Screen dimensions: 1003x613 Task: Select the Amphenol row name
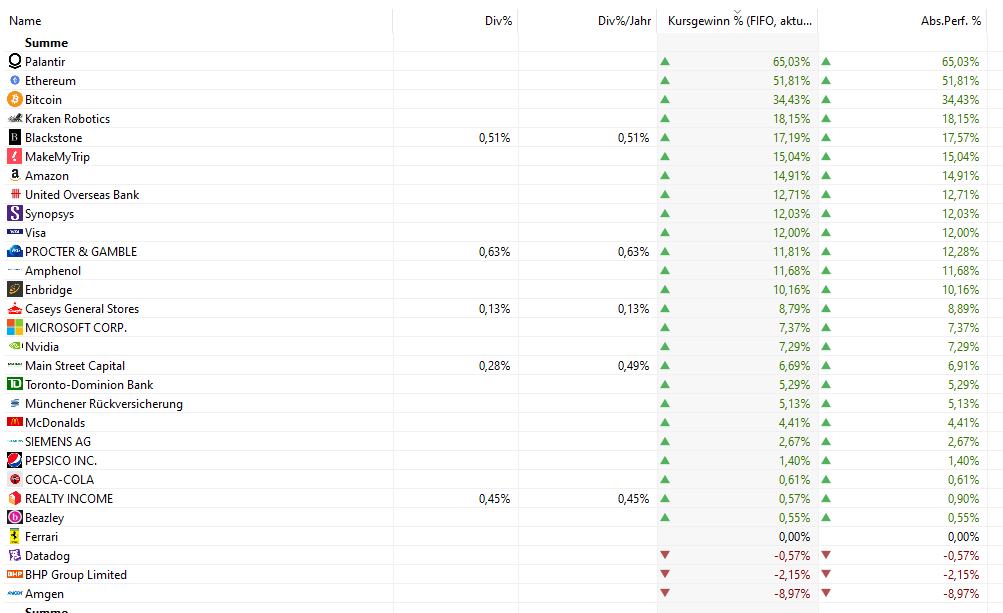click(x=52, y=271)
